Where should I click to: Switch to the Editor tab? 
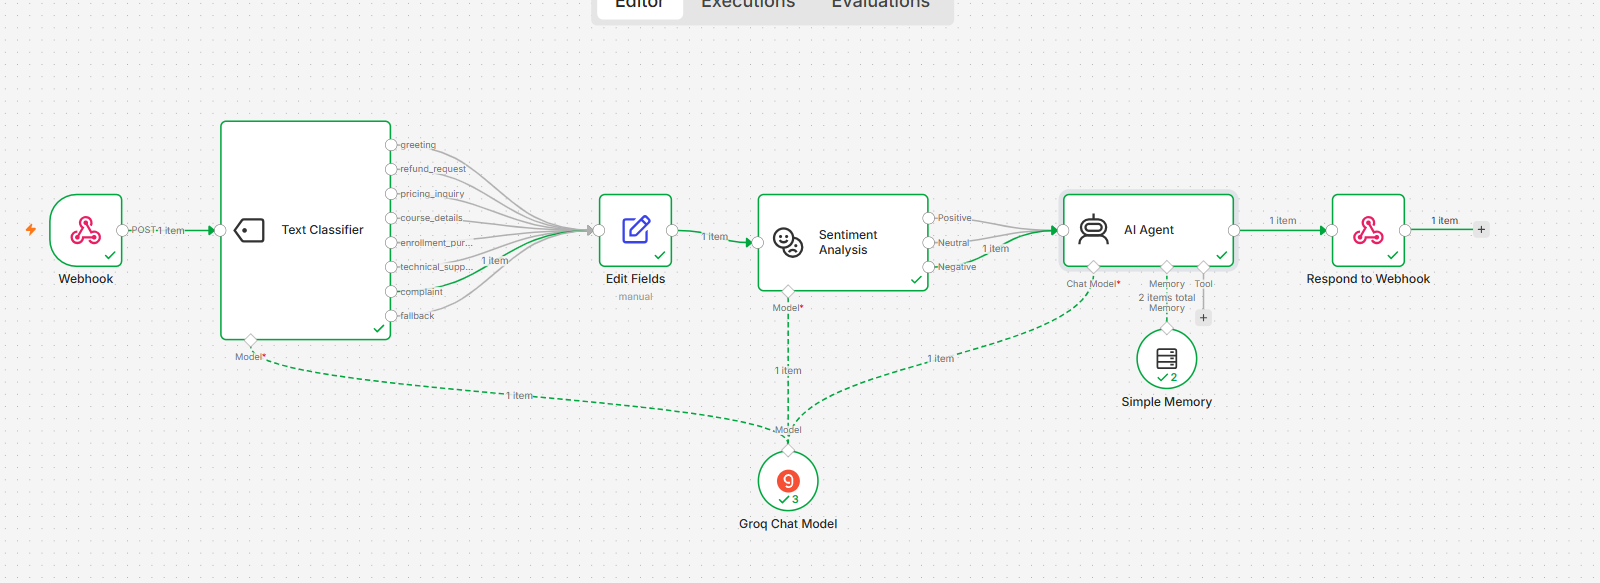pos(639,5)
